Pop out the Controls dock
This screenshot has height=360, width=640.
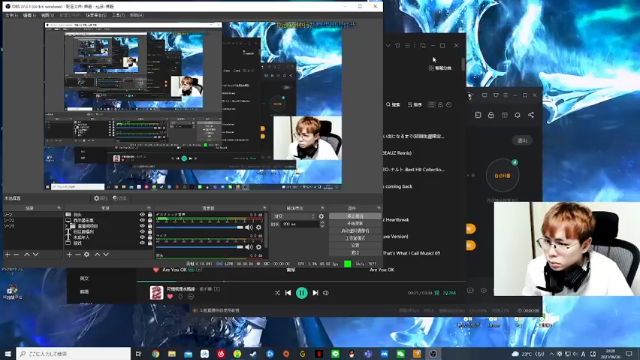click(x=379, y=208)
